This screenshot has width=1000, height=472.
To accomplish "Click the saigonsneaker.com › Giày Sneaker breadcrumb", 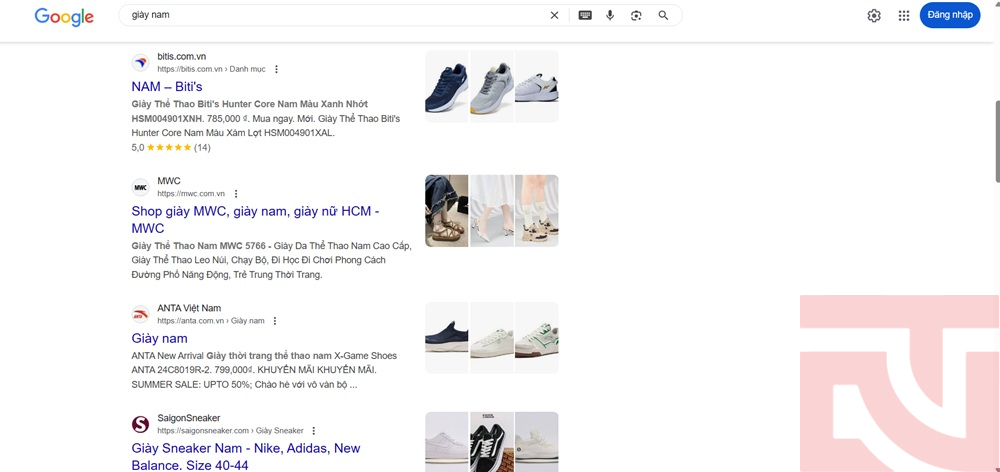I will (230, 431).
